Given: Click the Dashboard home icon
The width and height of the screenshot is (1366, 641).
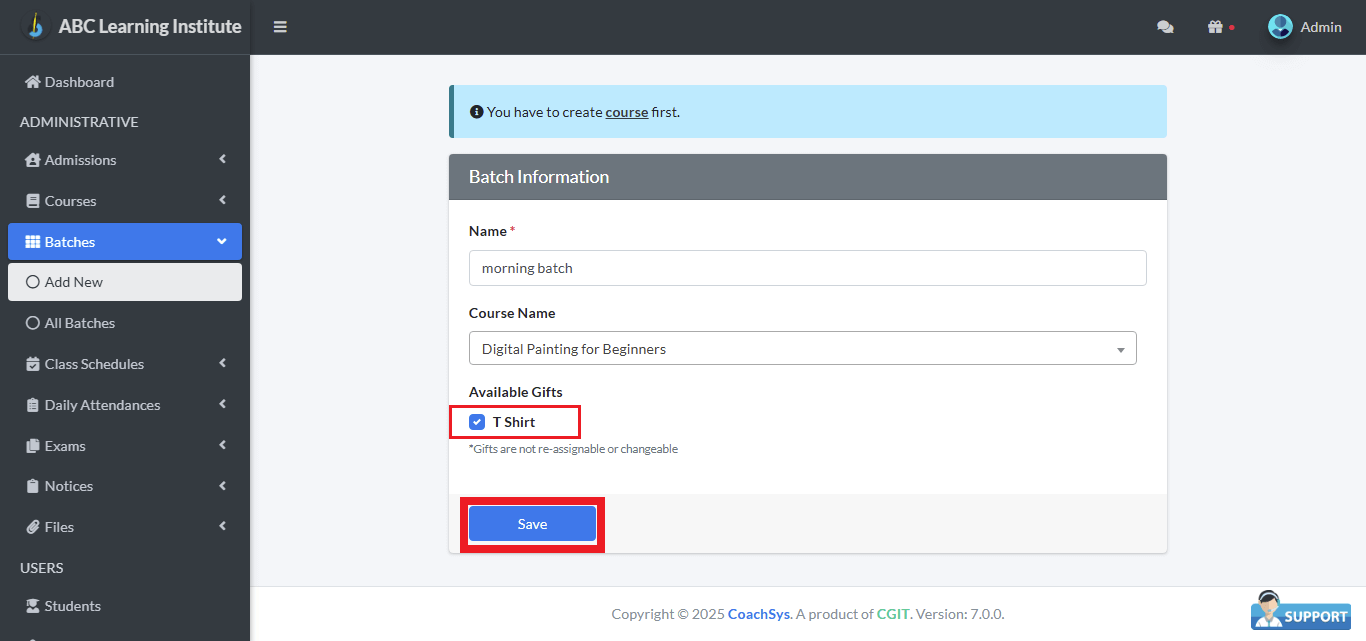Looking at the screenshot, I should [x=33, y=82].
